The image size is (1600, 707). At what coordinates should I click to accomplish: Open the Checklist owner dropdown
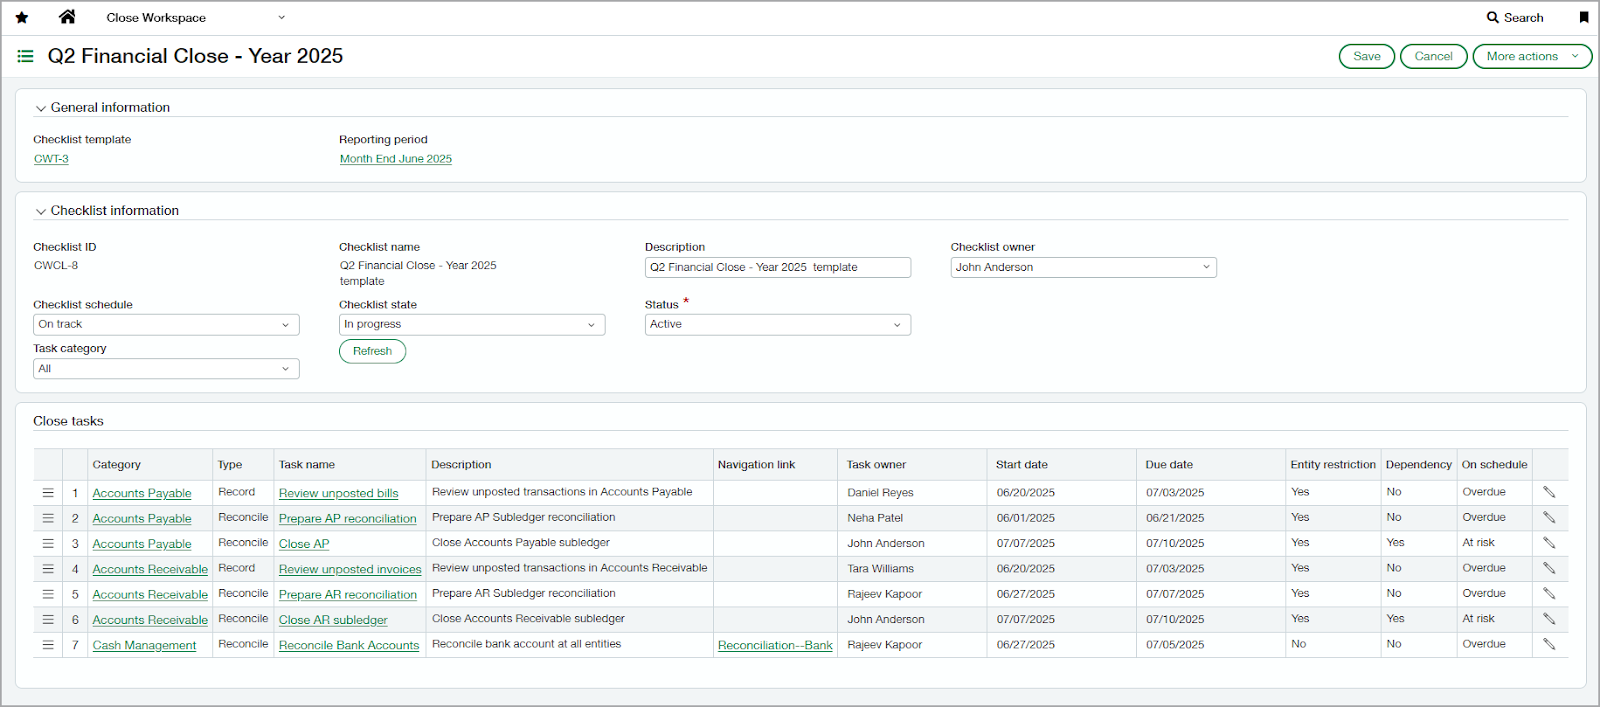(x=1083, y=268)
